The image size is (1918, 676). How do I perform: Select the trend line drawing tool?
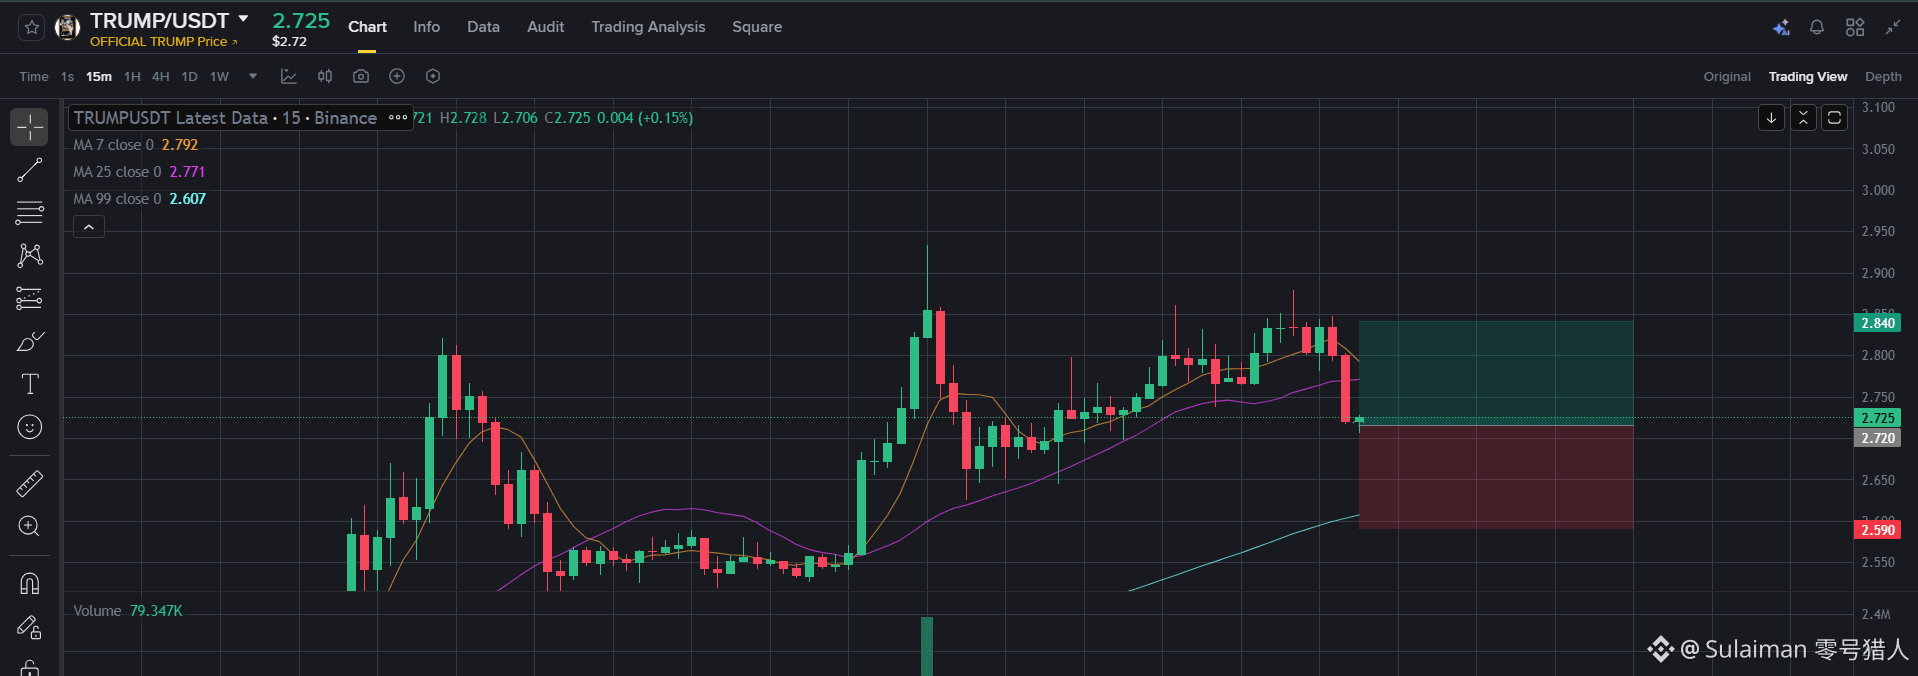[x=30, y=170]
